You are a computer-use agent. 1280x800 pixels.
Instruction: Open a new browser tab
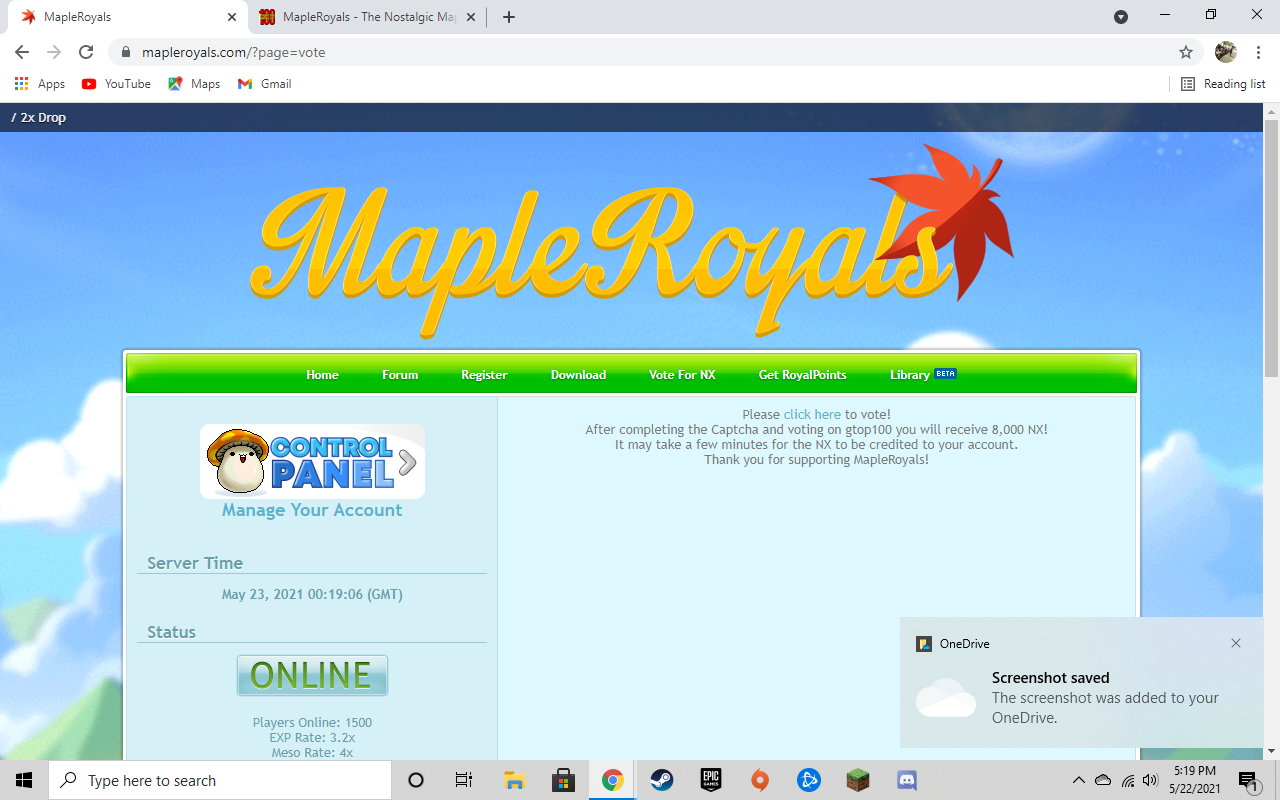509,17
